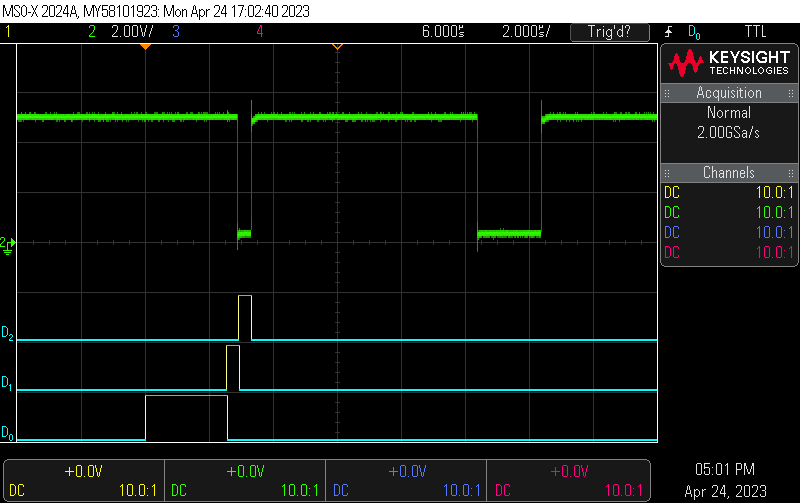The height and width of the screenshot is (503, 800).
Task: Click the 2.00GSa/s sample rate text
Action: (x=729, y=133)
